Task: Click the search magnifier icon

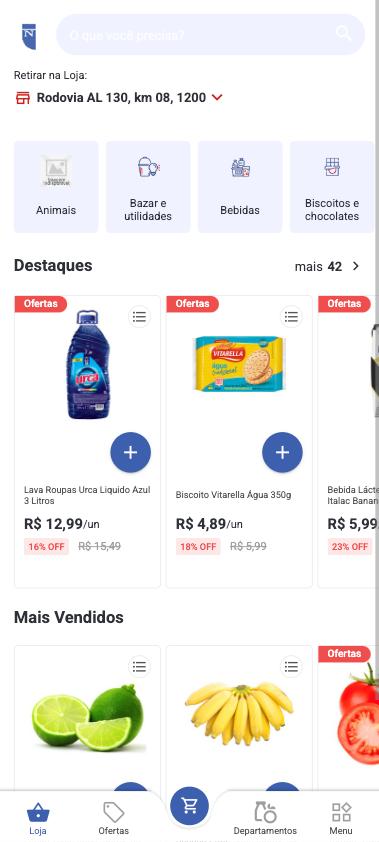Action: click(x=344, y=33)
